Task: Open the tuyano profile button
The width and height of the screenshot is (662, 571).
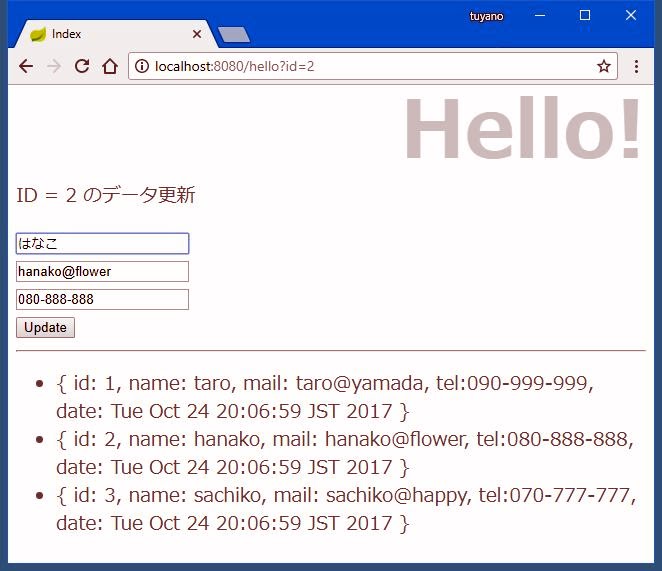Action: (x=487, y=16)
